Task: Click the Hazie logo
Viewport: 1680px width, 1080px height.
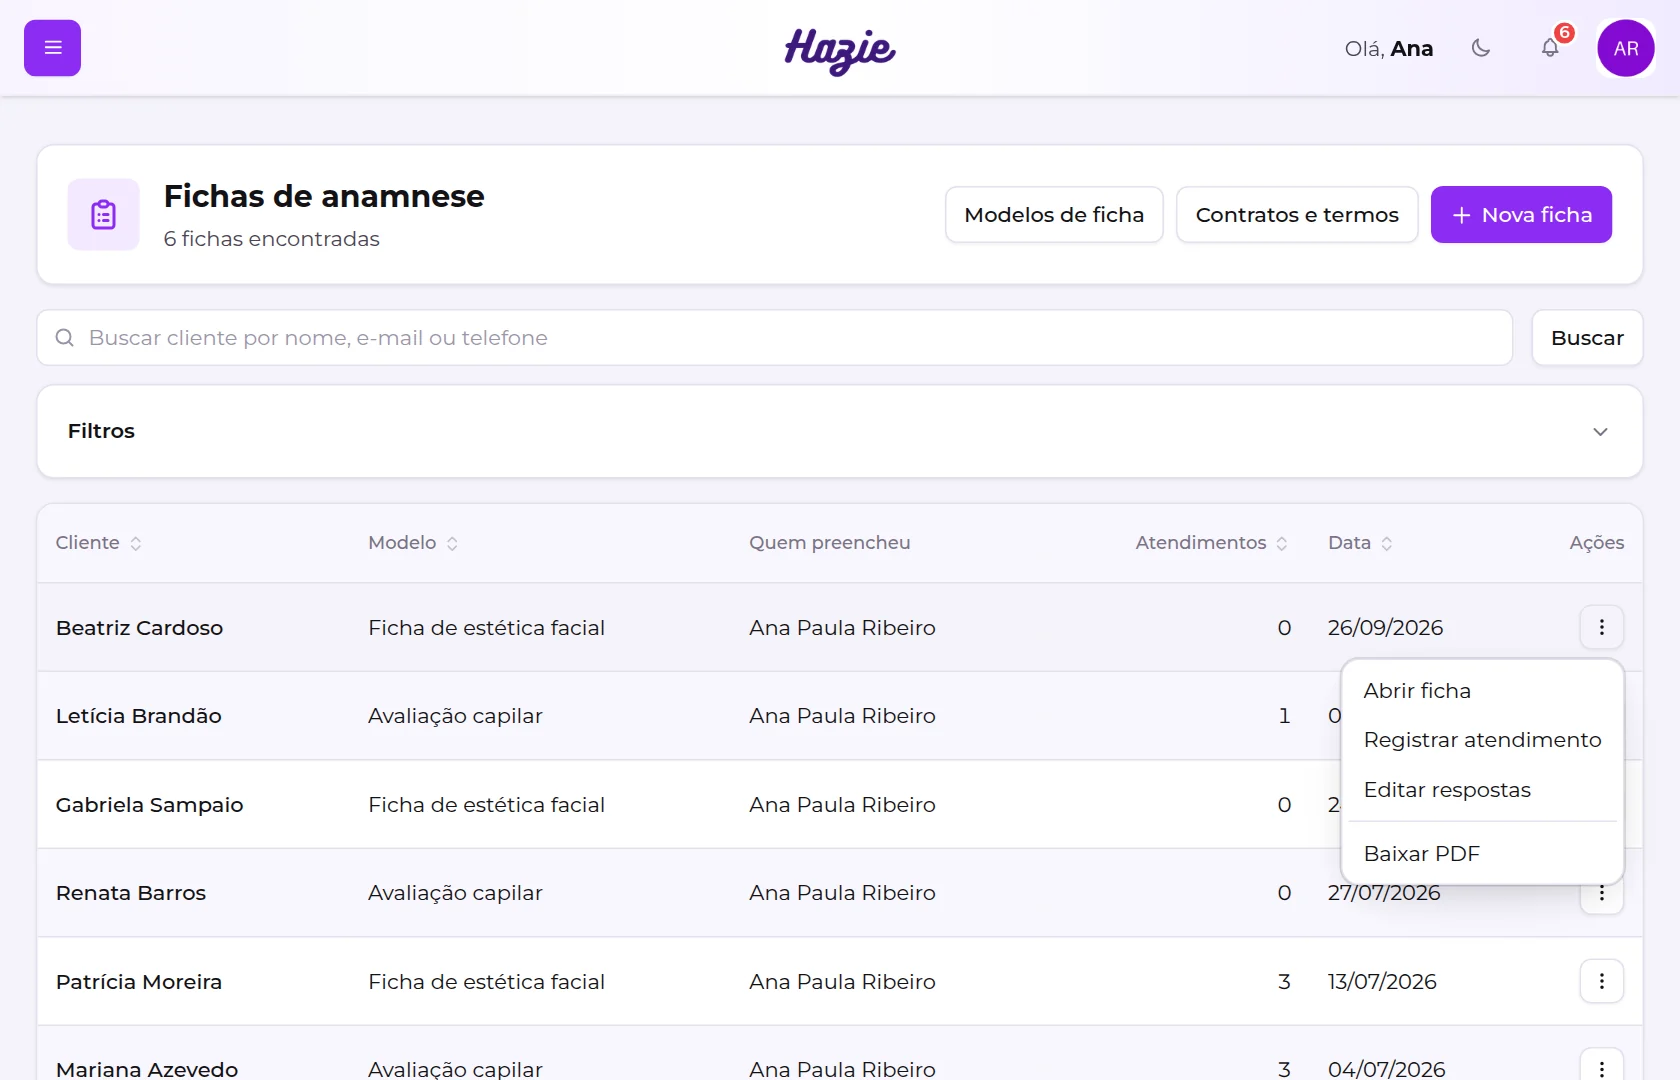Action: (840, 50)
